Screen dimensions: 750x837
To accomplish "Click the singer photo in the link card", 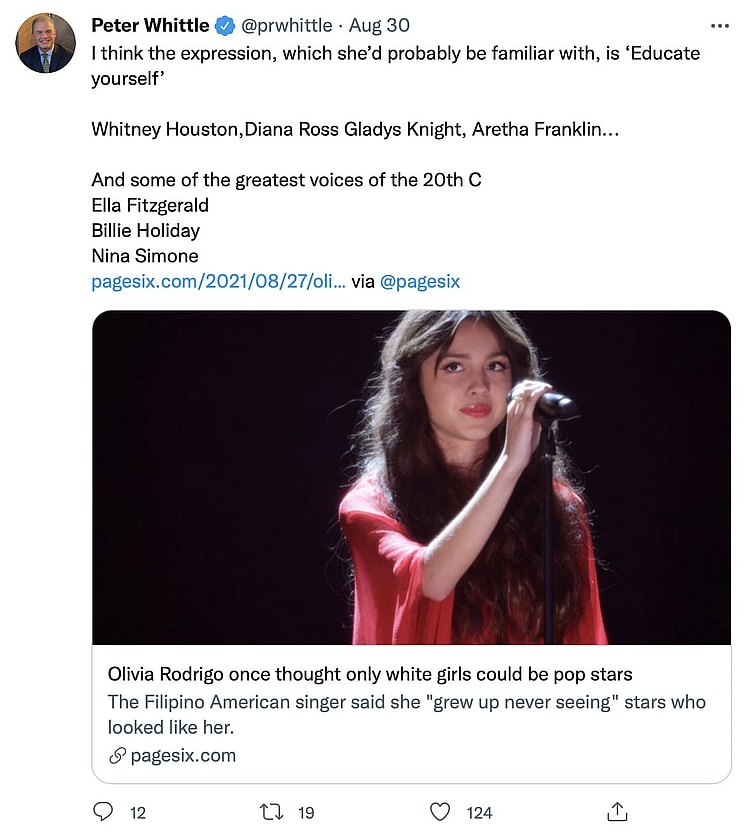I will pos(411,478).
